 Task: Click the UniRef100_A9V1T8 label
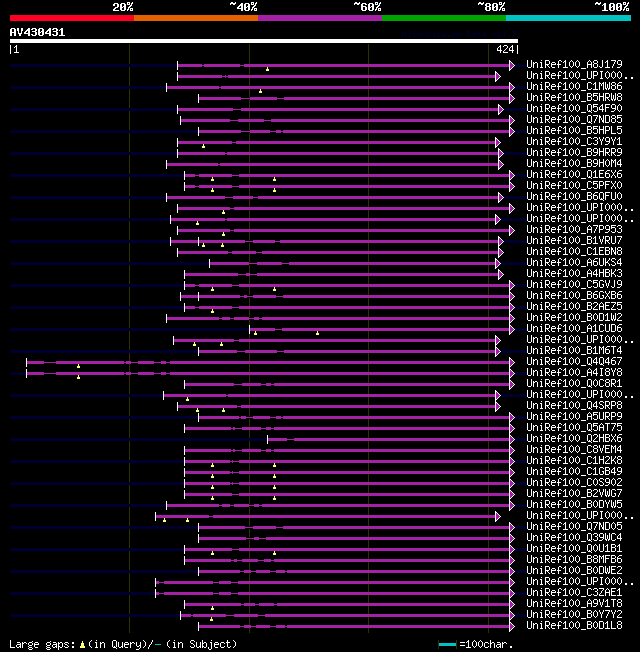574,604
